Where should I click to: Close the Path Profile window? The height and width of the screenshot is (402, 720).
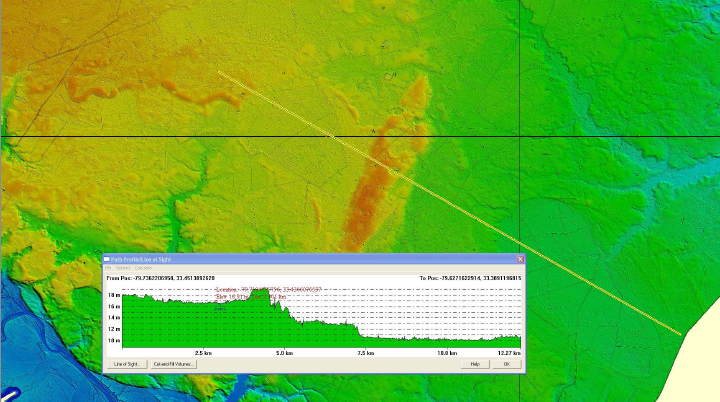(519, 259)
